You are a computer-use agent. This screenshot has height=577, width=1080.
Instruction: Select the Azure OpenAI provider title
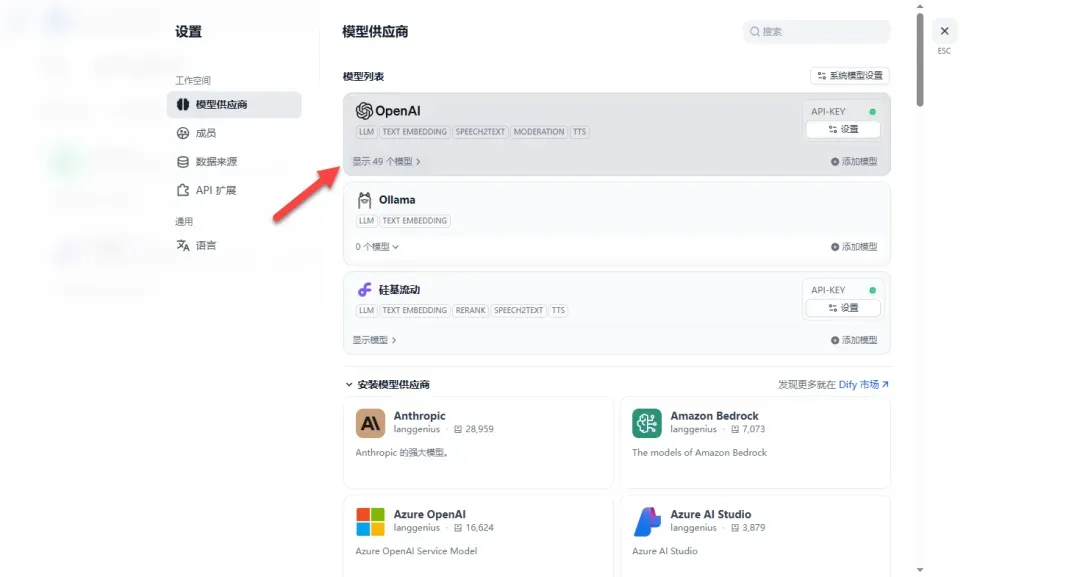pos(430,514)
